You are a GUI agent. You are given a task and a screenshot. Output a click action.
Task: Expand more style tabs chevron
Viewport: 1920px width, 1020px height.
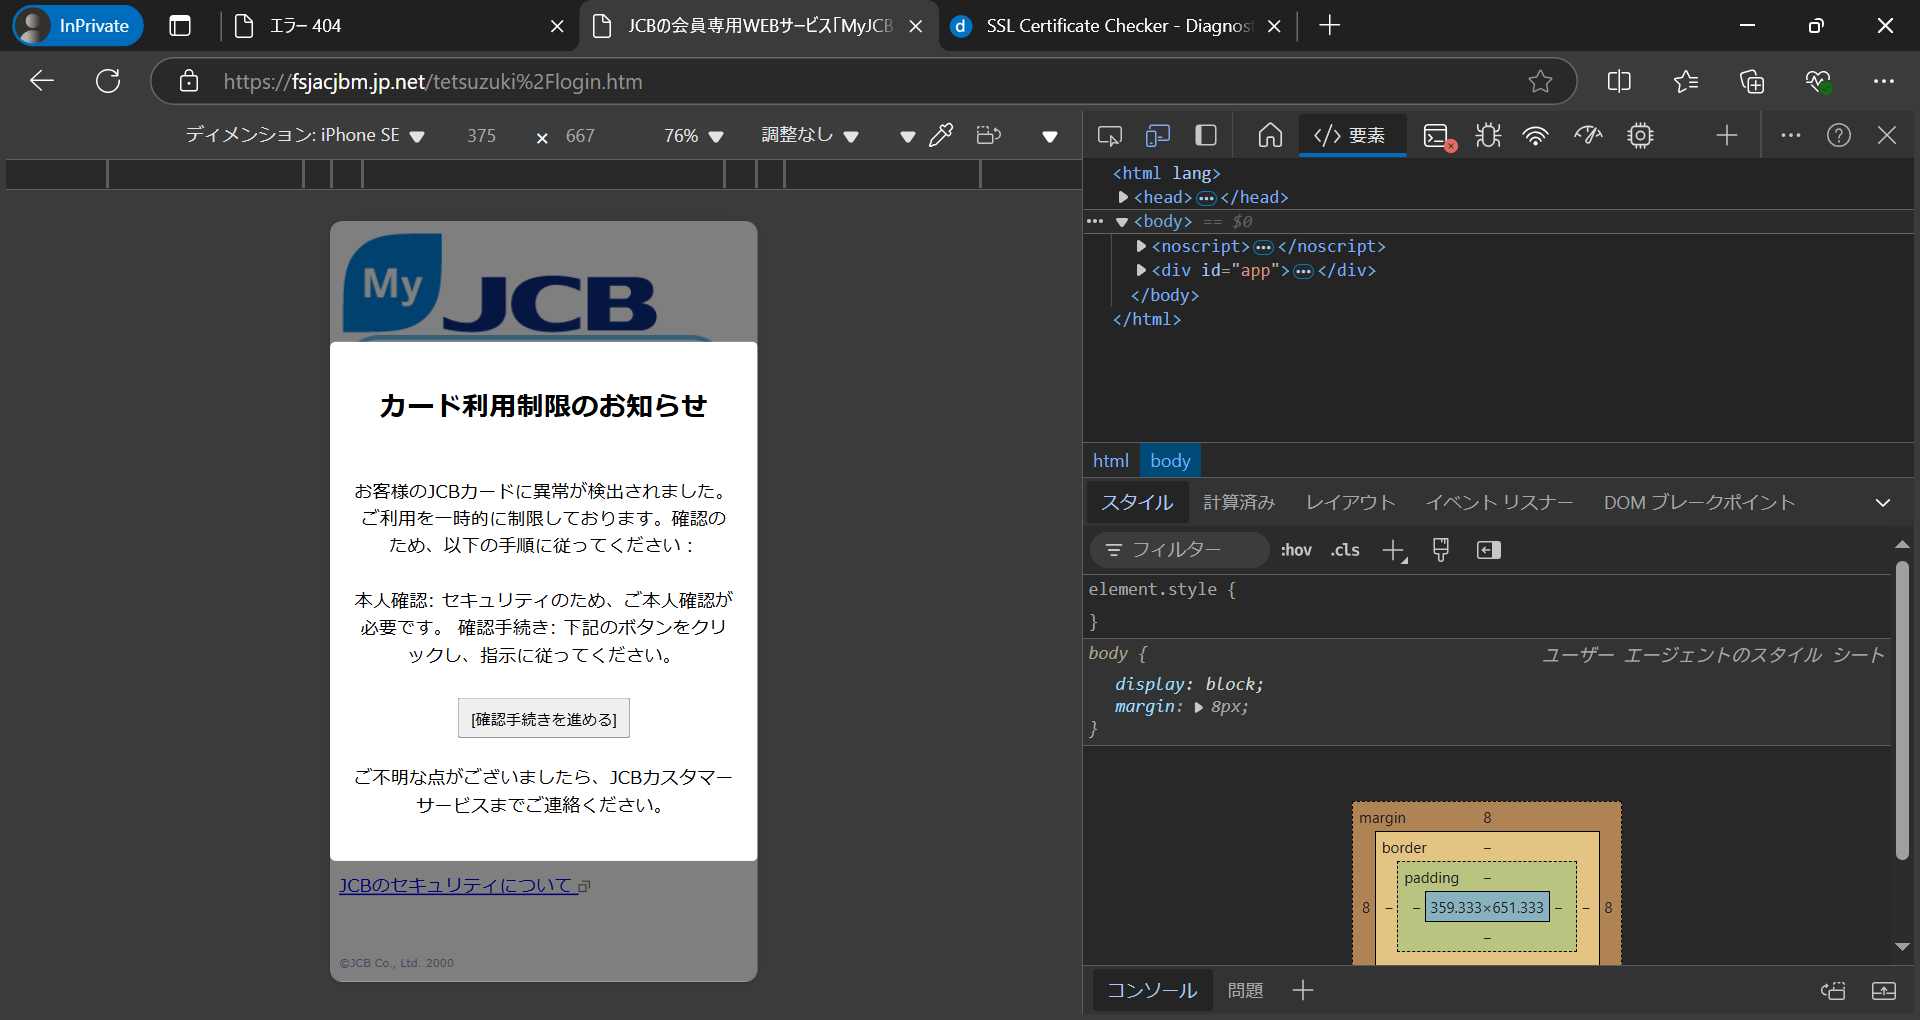(1883, 503)
